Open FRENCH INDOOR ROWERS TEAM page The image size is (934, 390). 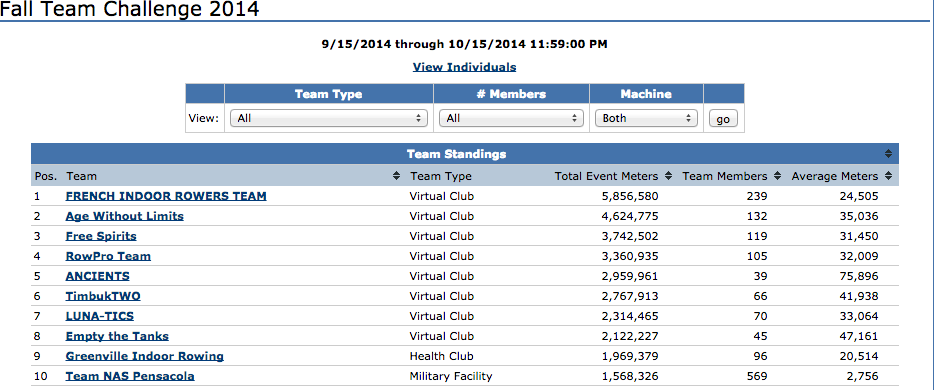(x=166, y=196)
